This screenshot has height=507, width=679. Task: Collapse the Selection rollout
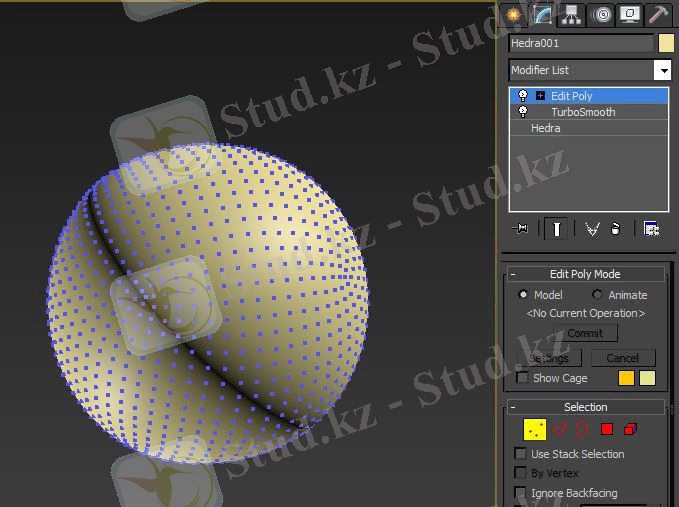(x=513, y=407)
